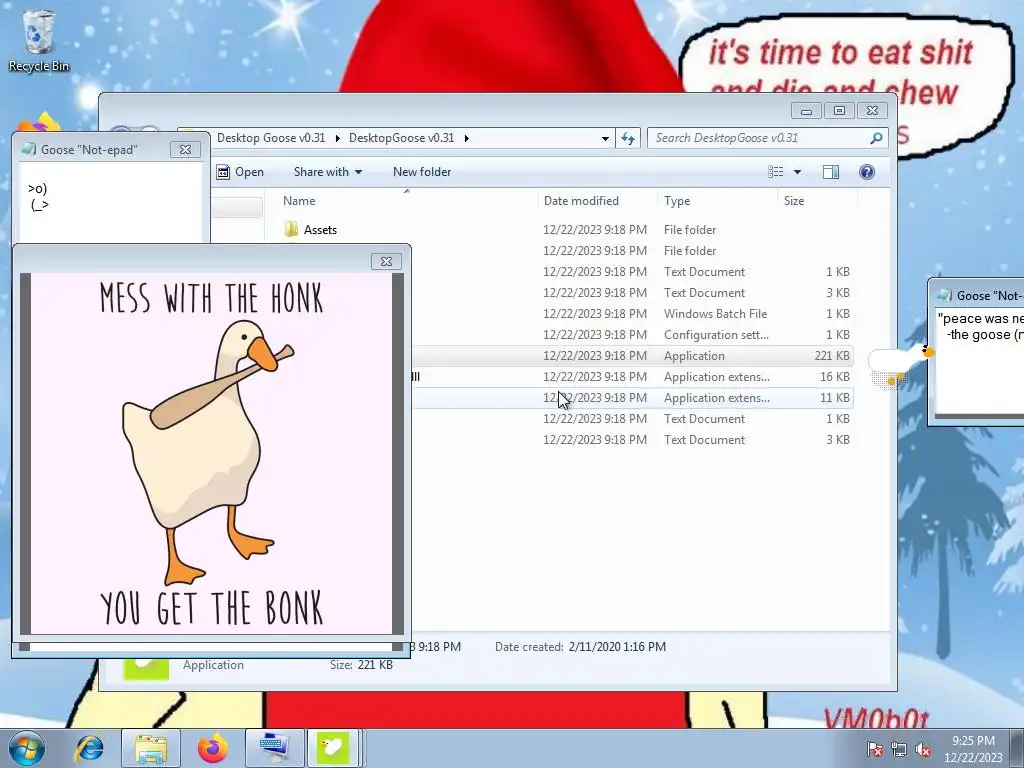Click the Explorer refresh button

click(x=628, y=138)
